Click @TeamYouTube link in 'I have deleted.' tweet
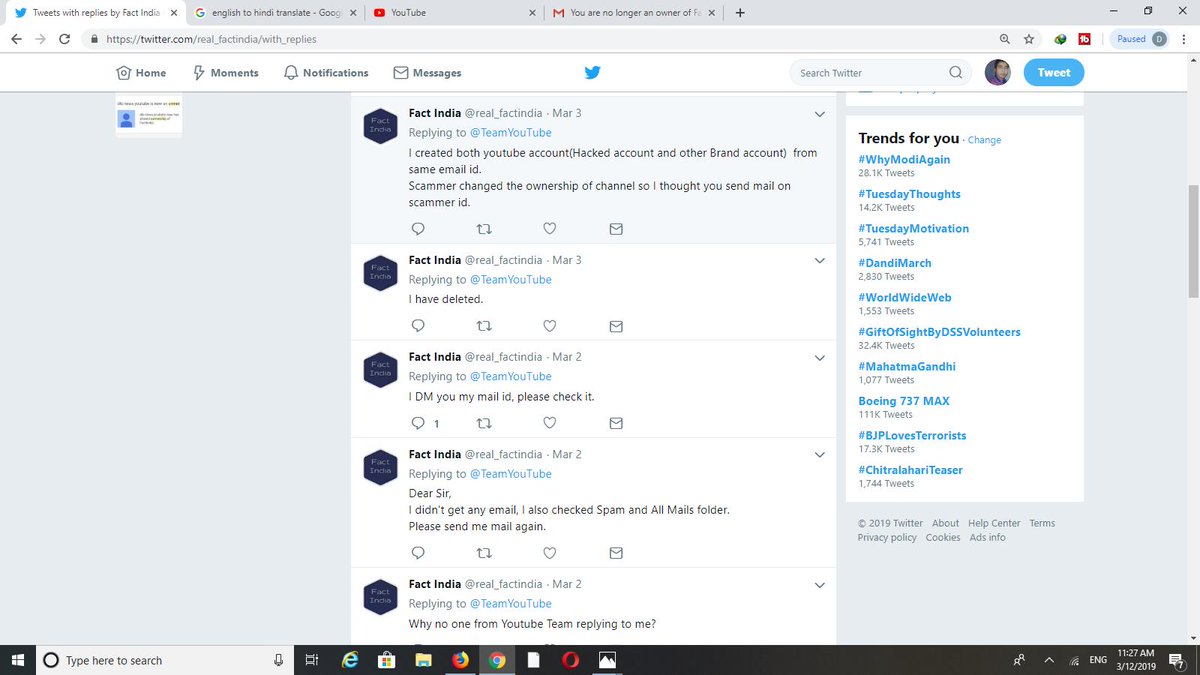The width and height of the screenshot is (1200, 675). [510, 280]
